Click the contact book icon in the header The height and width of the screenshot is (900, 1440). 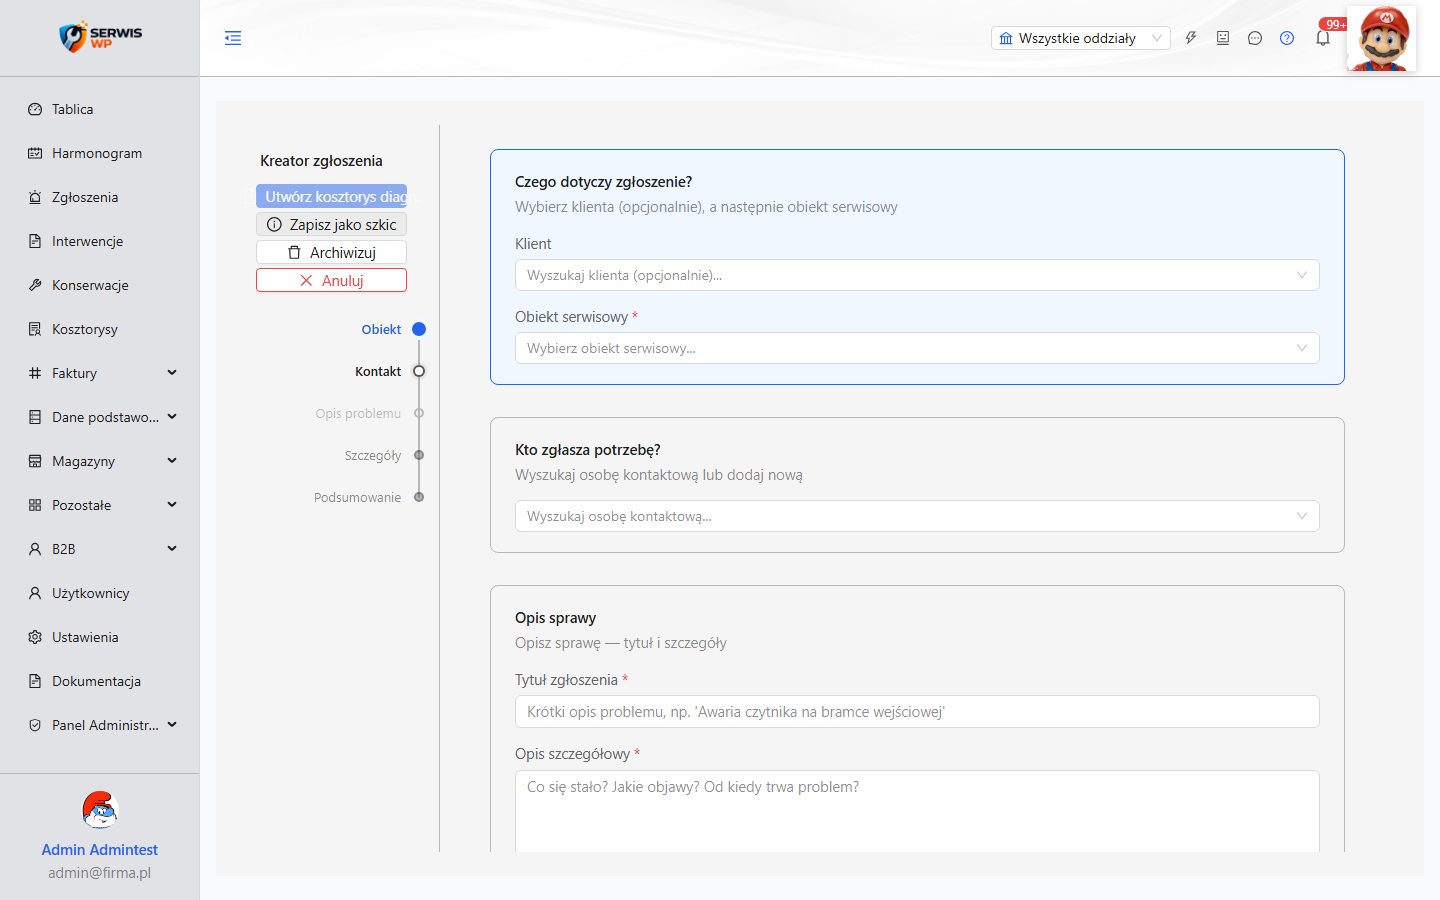coord(1223,38)
